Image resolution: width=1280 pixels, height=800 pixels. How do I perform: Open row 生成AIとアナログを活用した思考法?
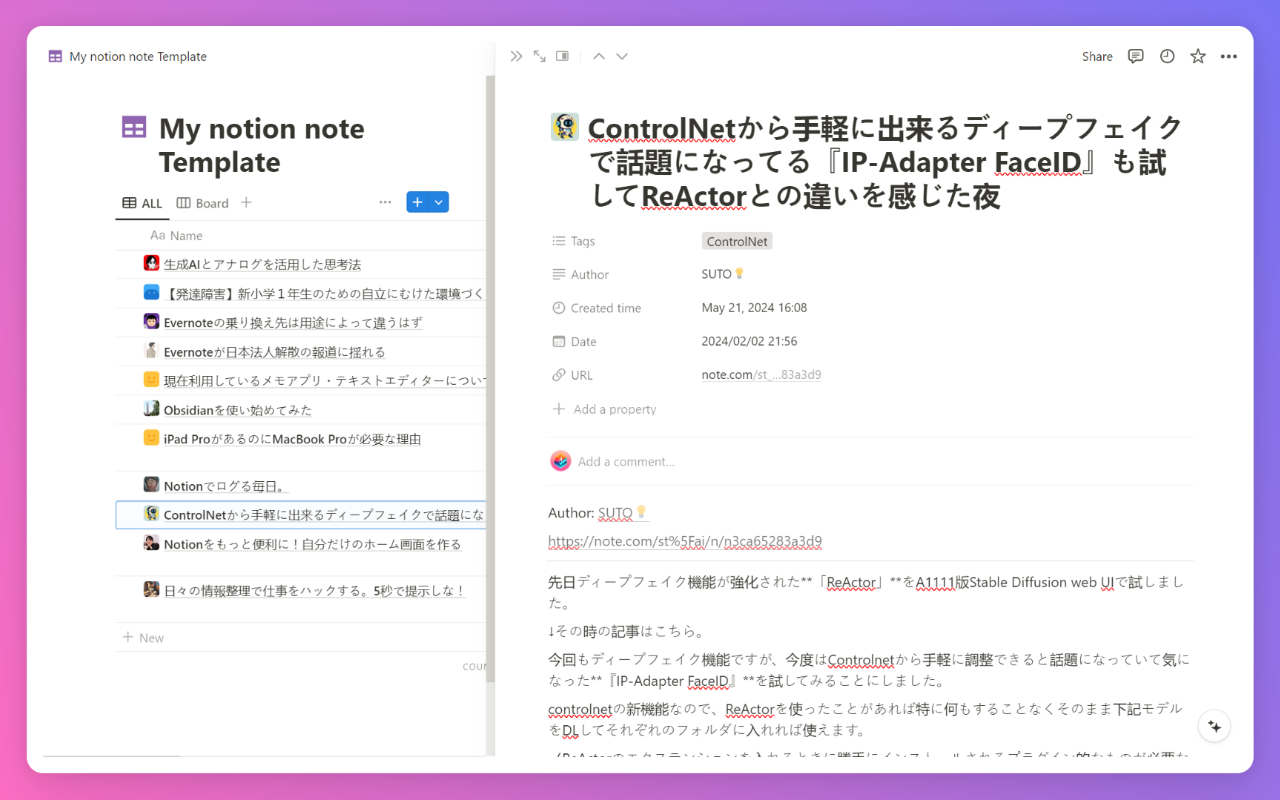pyautogui.click(x=262, y=264)
